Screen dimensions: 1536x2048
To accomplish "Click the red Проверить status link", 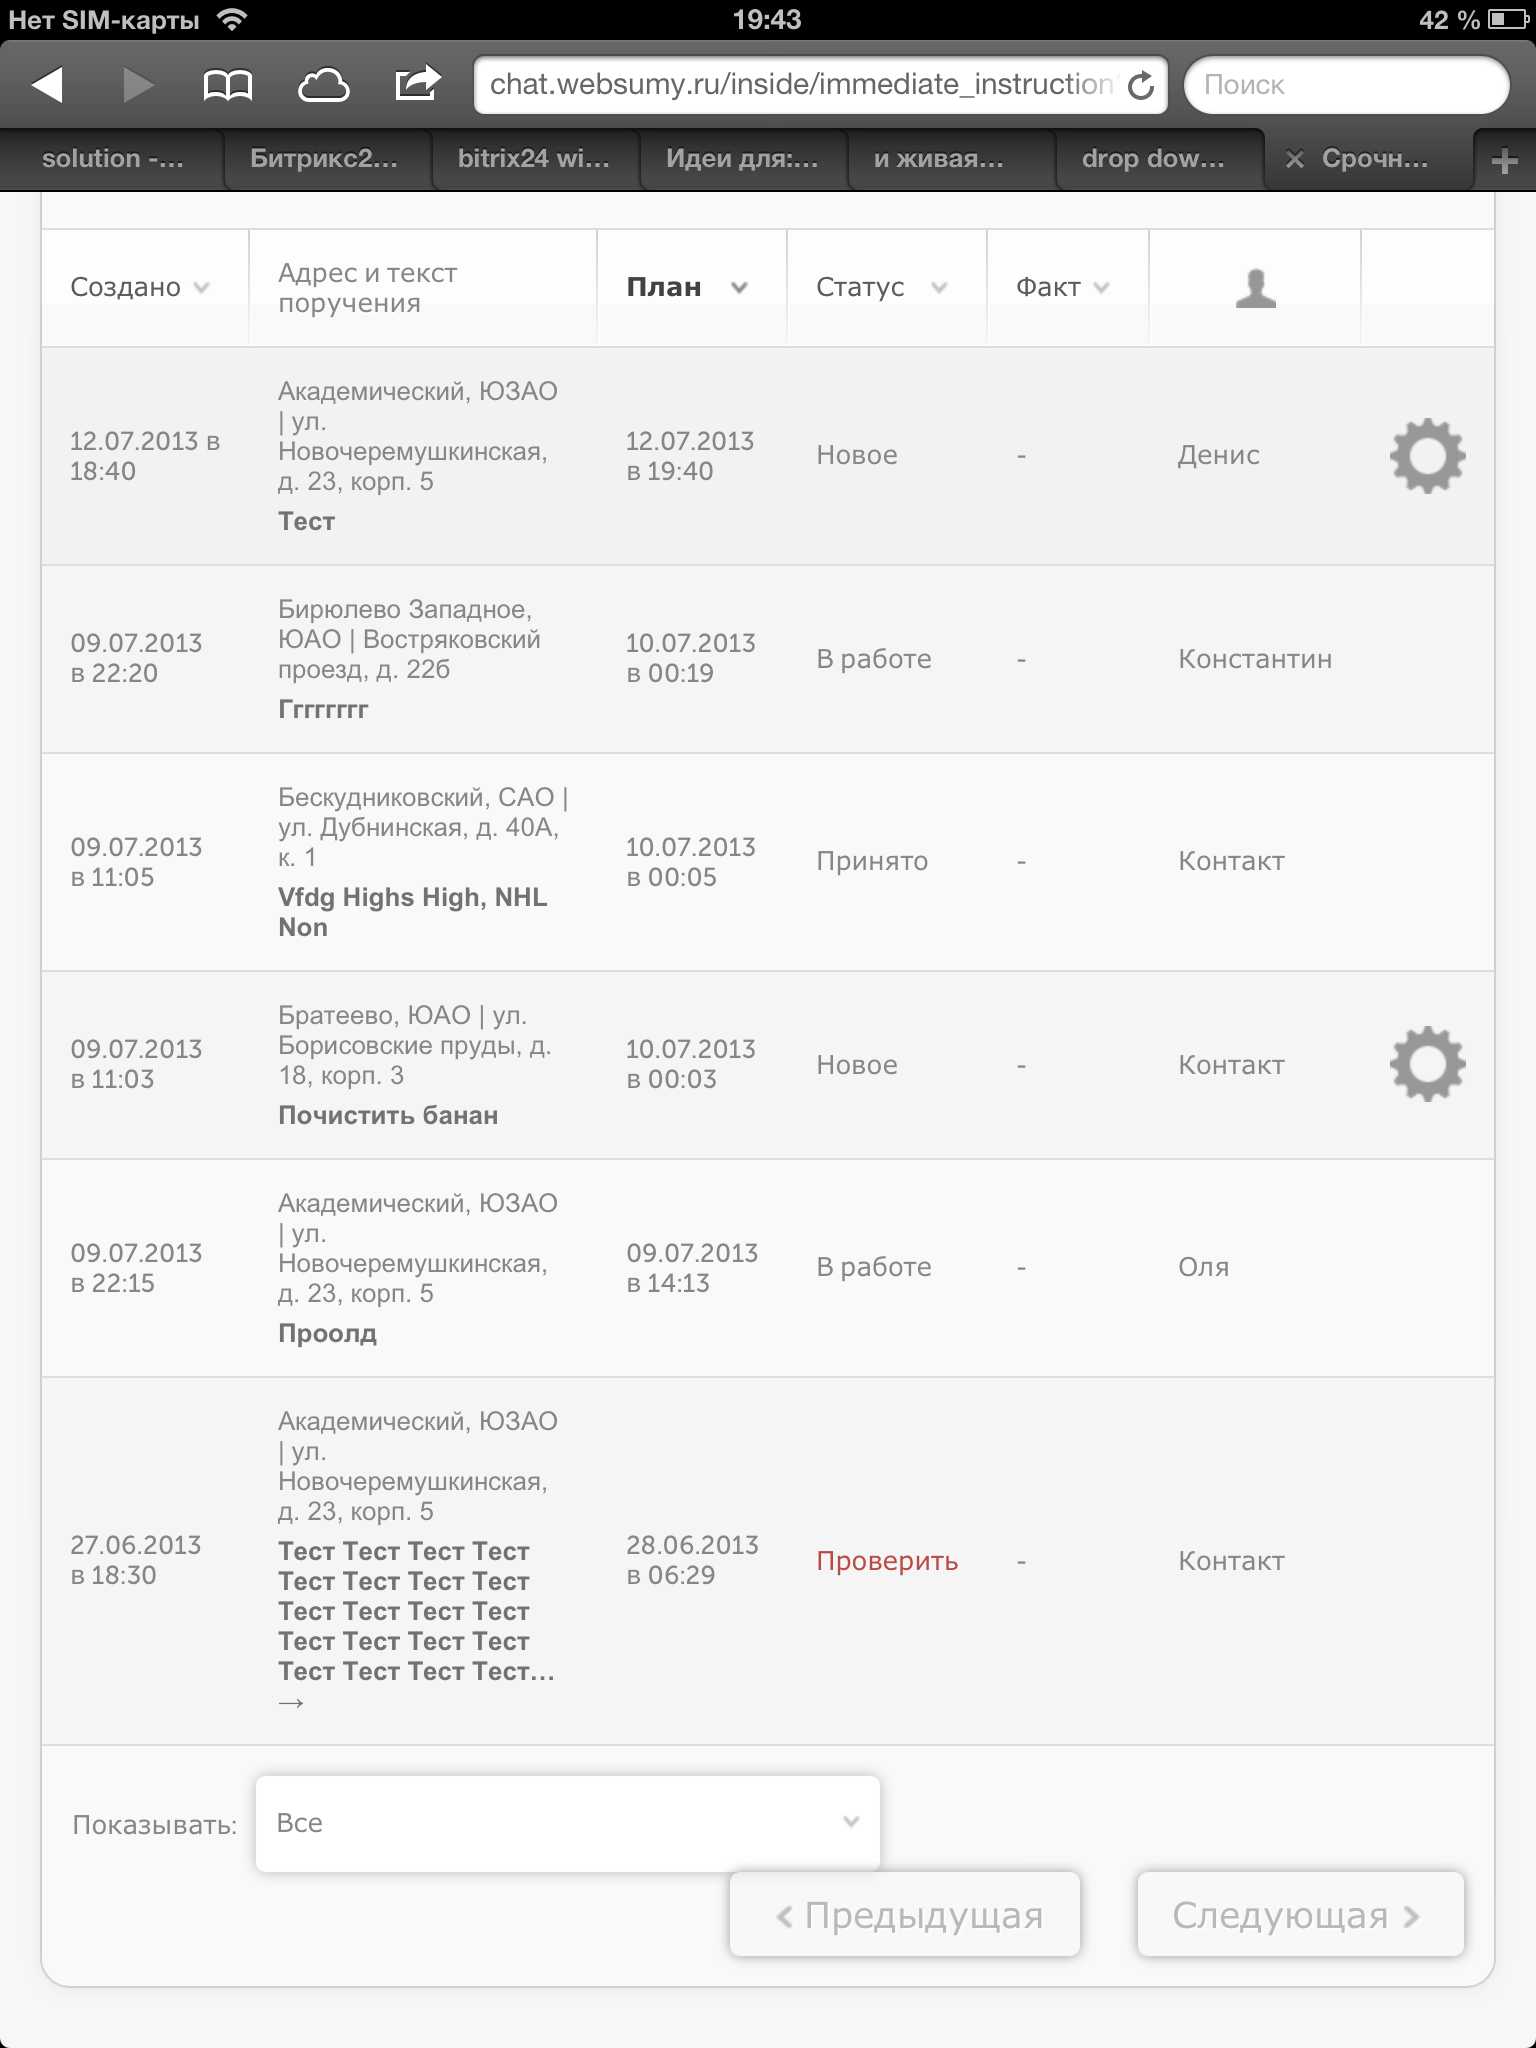I will 887,1561.
